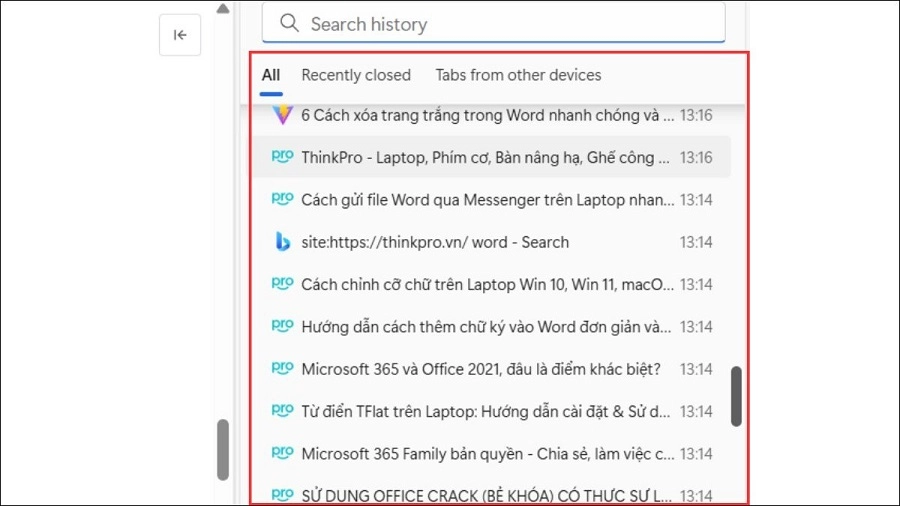Open 'SỬ DỤNG OFFICE CRACK' history entry
The height and width of the screenshot is (506, 900).
coord(487,496)
